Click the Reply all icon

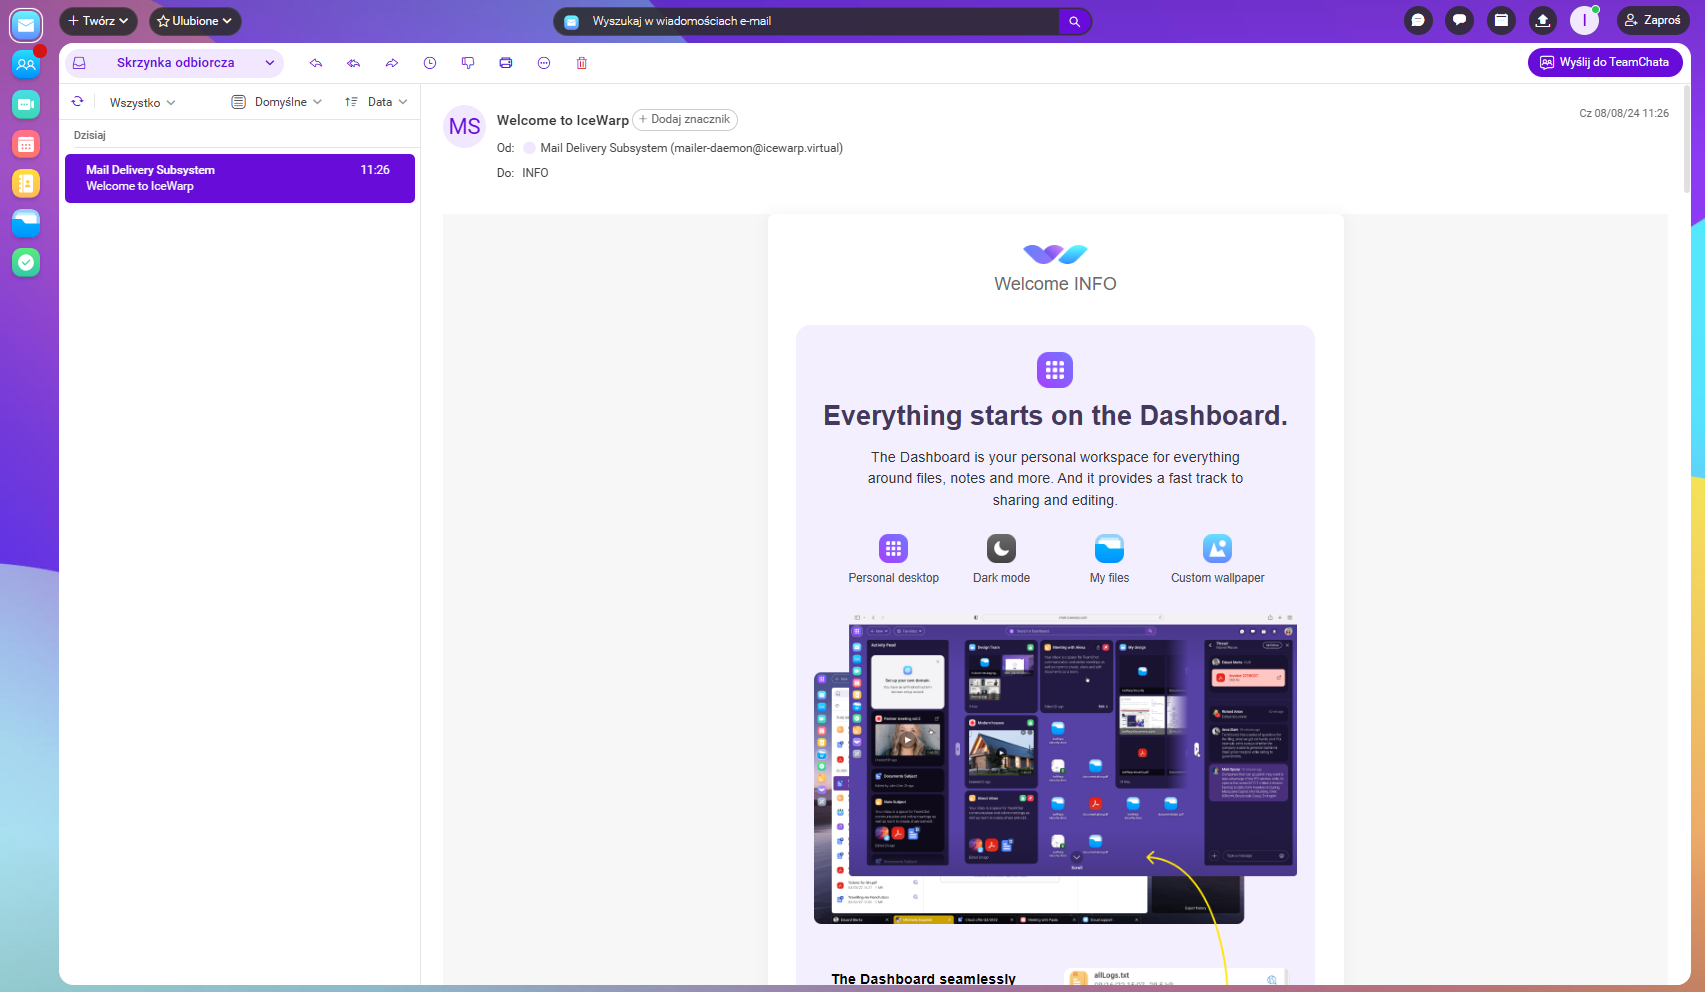pyautogui.click(x=354, y=63)
